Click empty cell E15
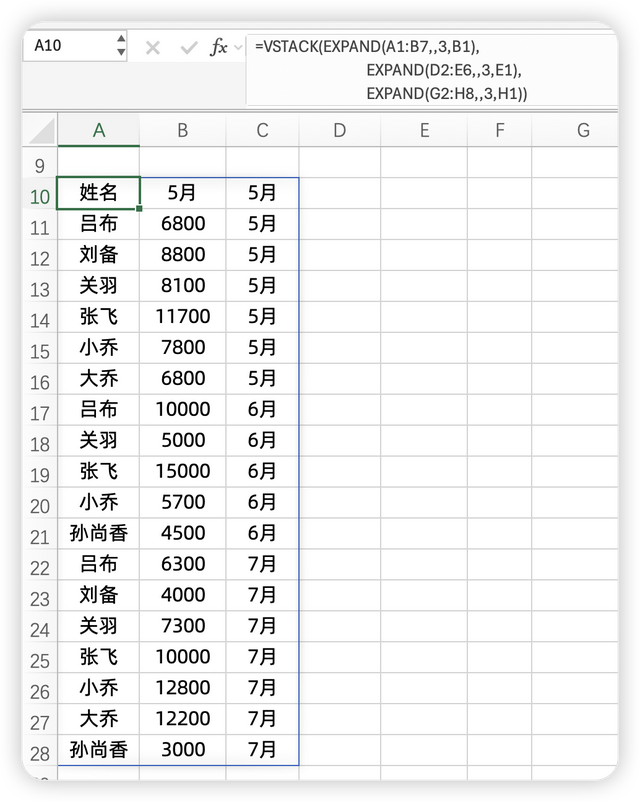The height and width of the screenshot is (802, 640). point(424,348)
